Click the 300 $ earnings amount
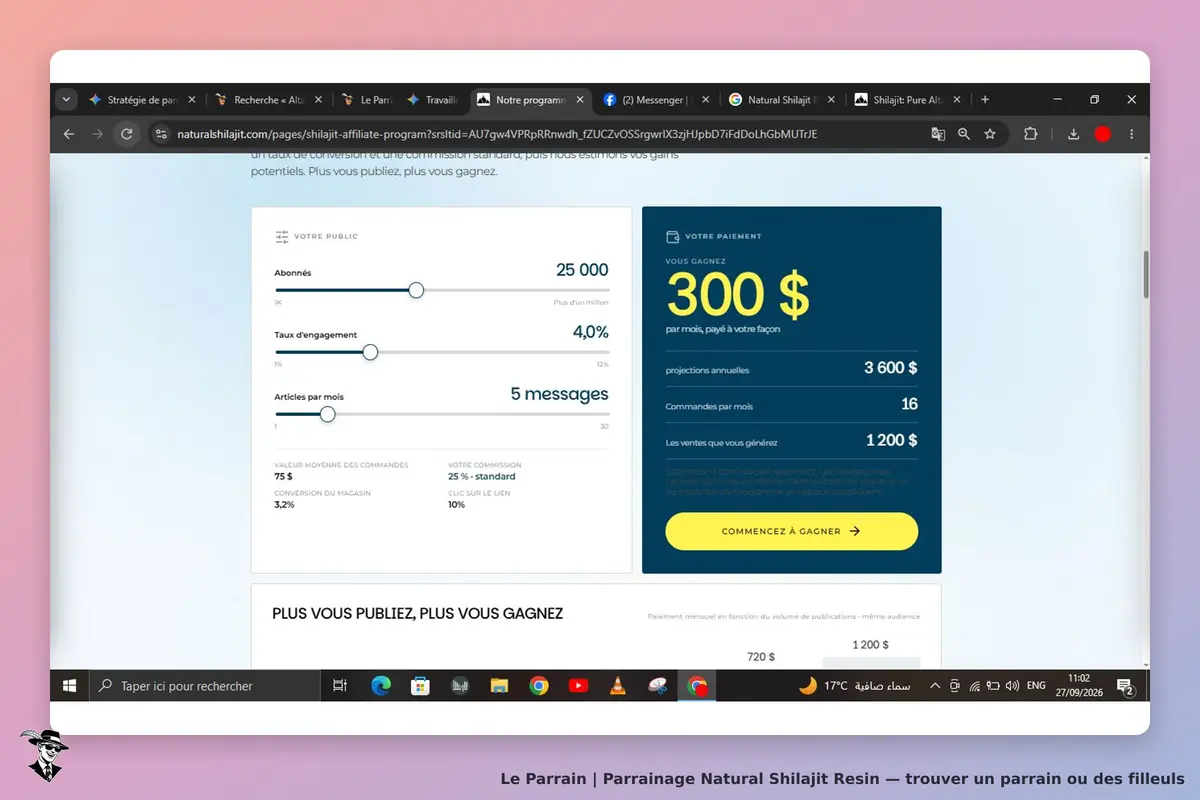The width and height of the screenshot is (1200, 800). tap(738, 294)
